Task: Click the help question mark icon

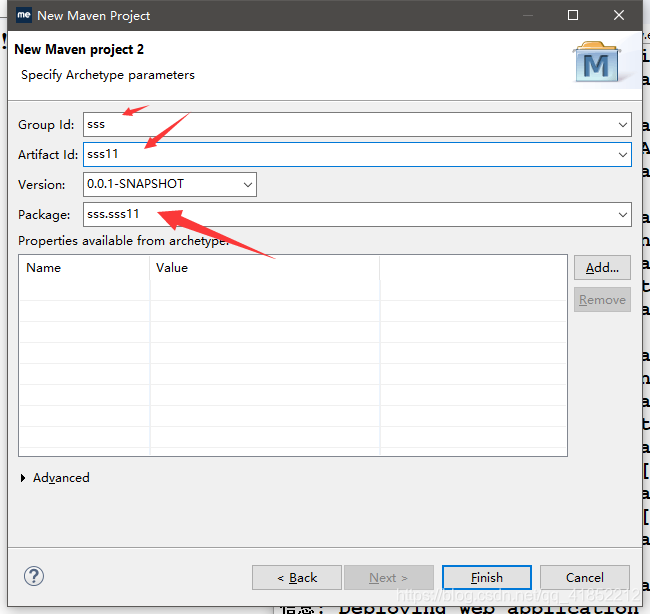Action: [34, 576]
